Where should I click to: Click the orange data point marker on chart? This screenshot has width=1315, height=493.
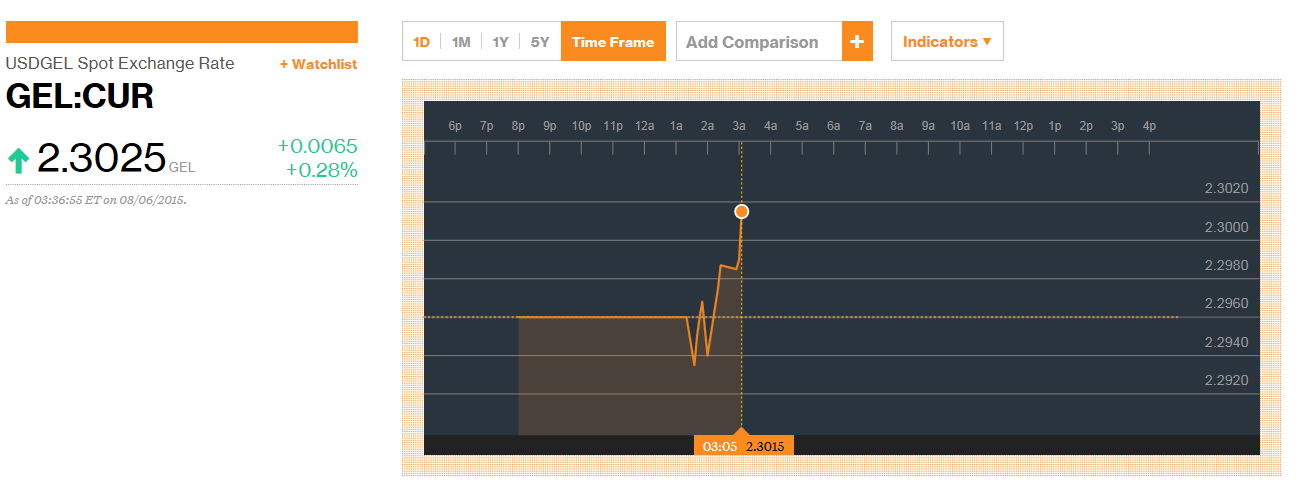pyautogui.click(x=741, y=211)
